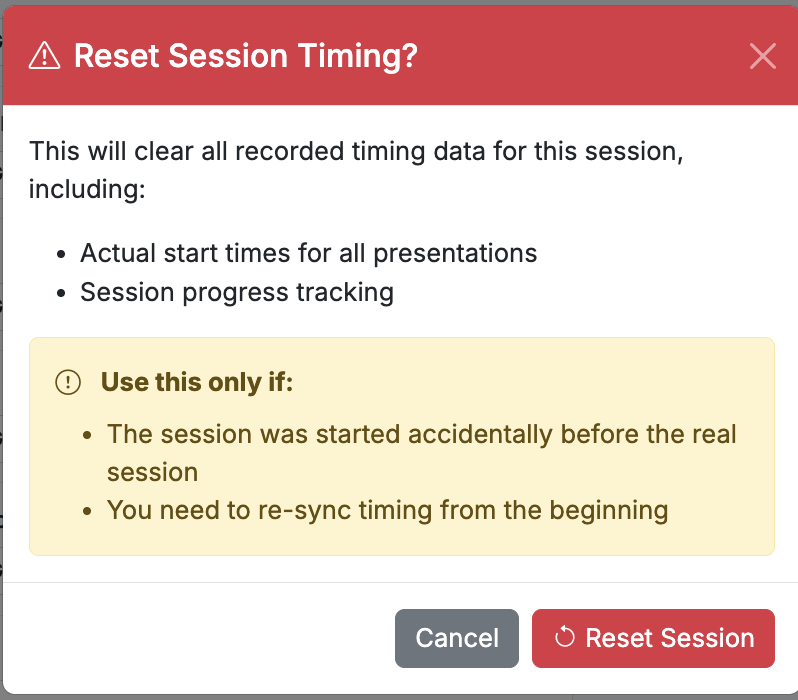
Task: Confirm with the Reset Session button
Action: click(x=653, y=638)
